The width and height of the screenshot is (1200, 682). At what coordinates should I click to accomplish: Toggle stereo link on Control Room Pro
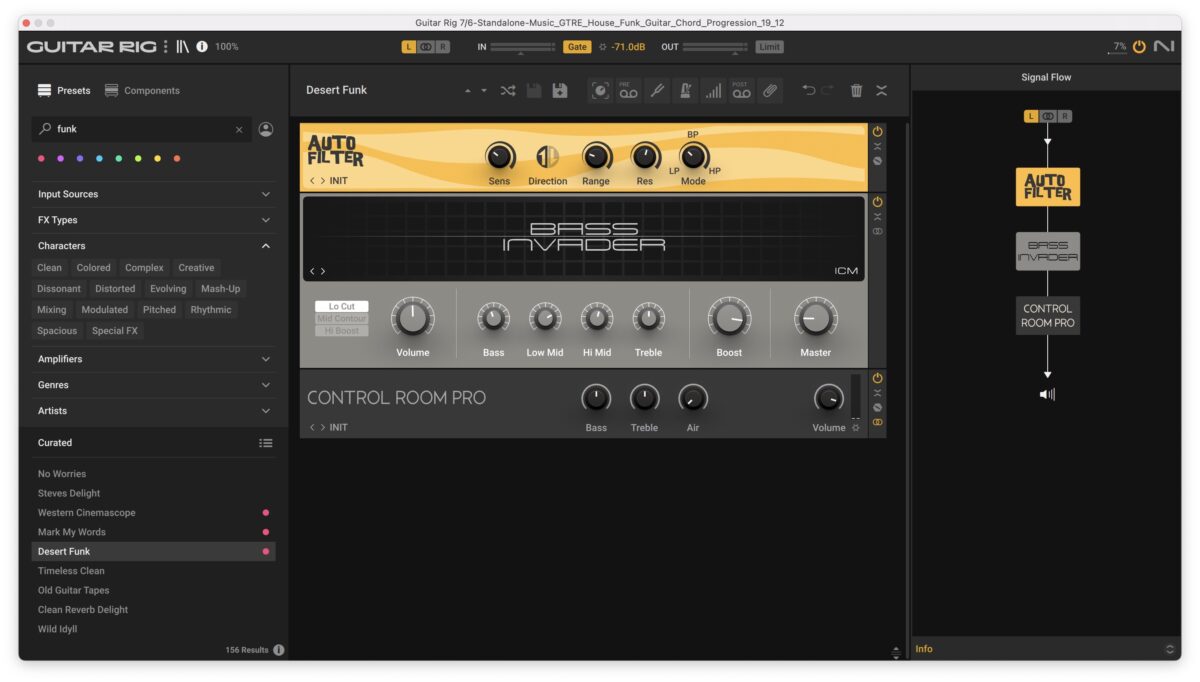pos(878,422)
